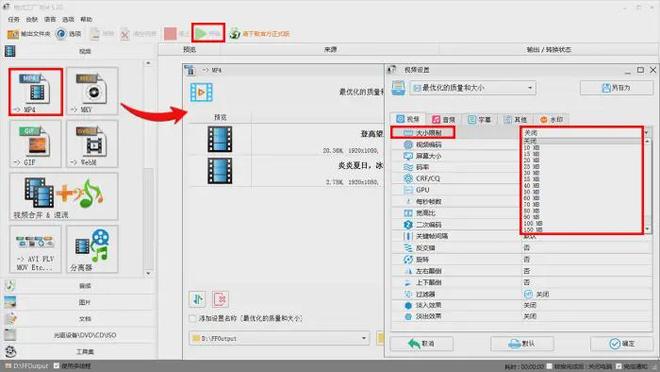This screenshot has height=372, width=660.
Task: Open the 帮助 menu
Action: pos(86,19)
